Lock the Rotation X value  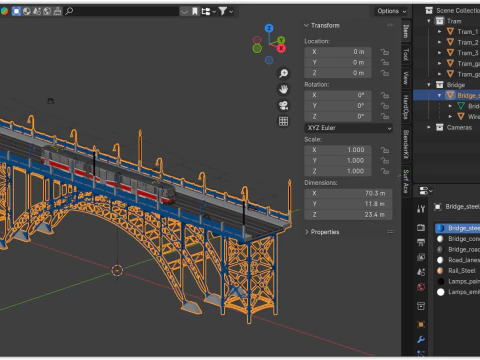coord(385,95)
